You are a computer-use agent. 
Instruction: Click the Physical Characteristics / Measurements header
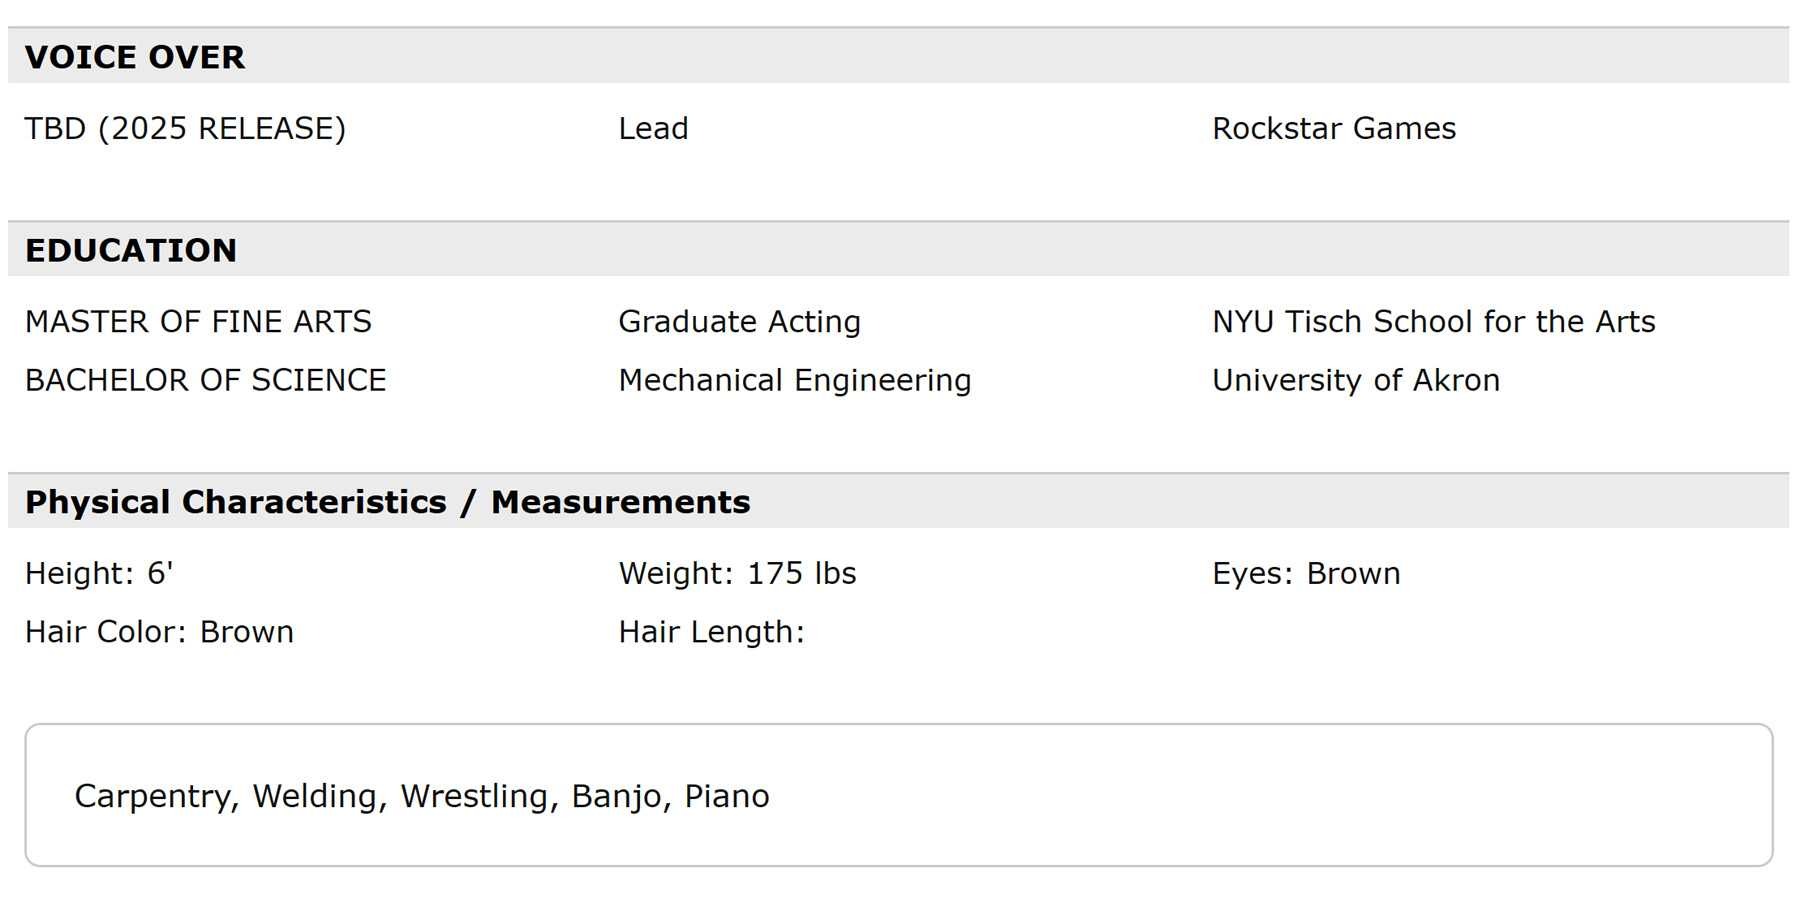[387, 502]
